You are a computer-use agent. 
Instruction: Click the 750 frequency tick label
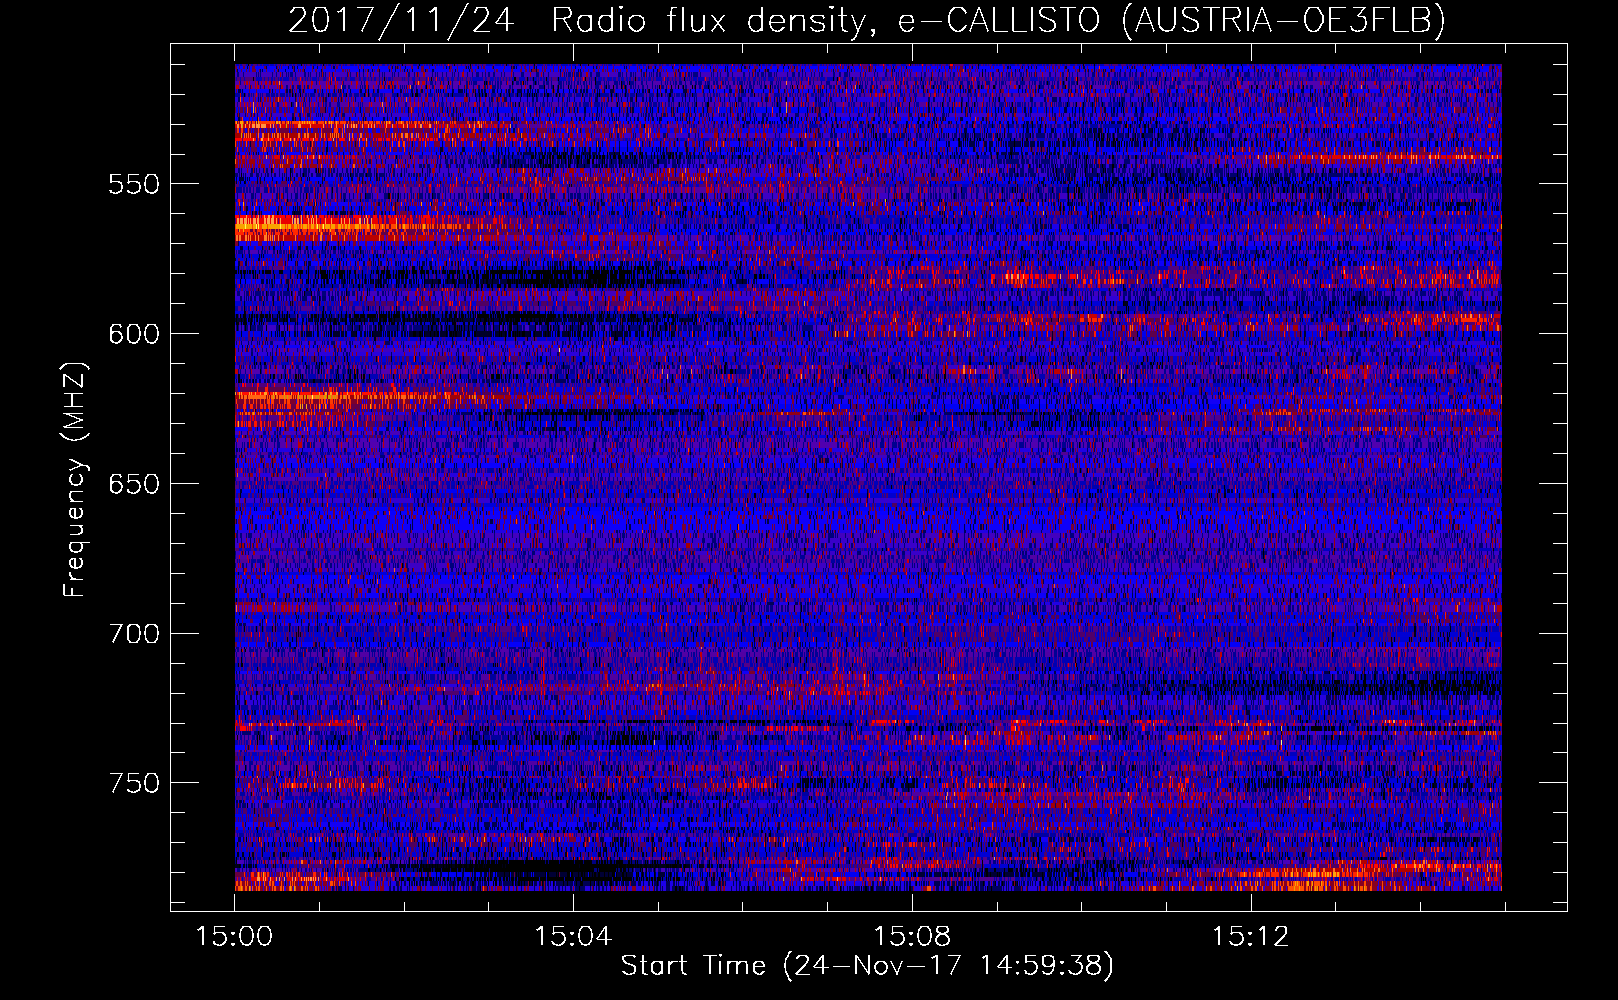click(135, 783)
